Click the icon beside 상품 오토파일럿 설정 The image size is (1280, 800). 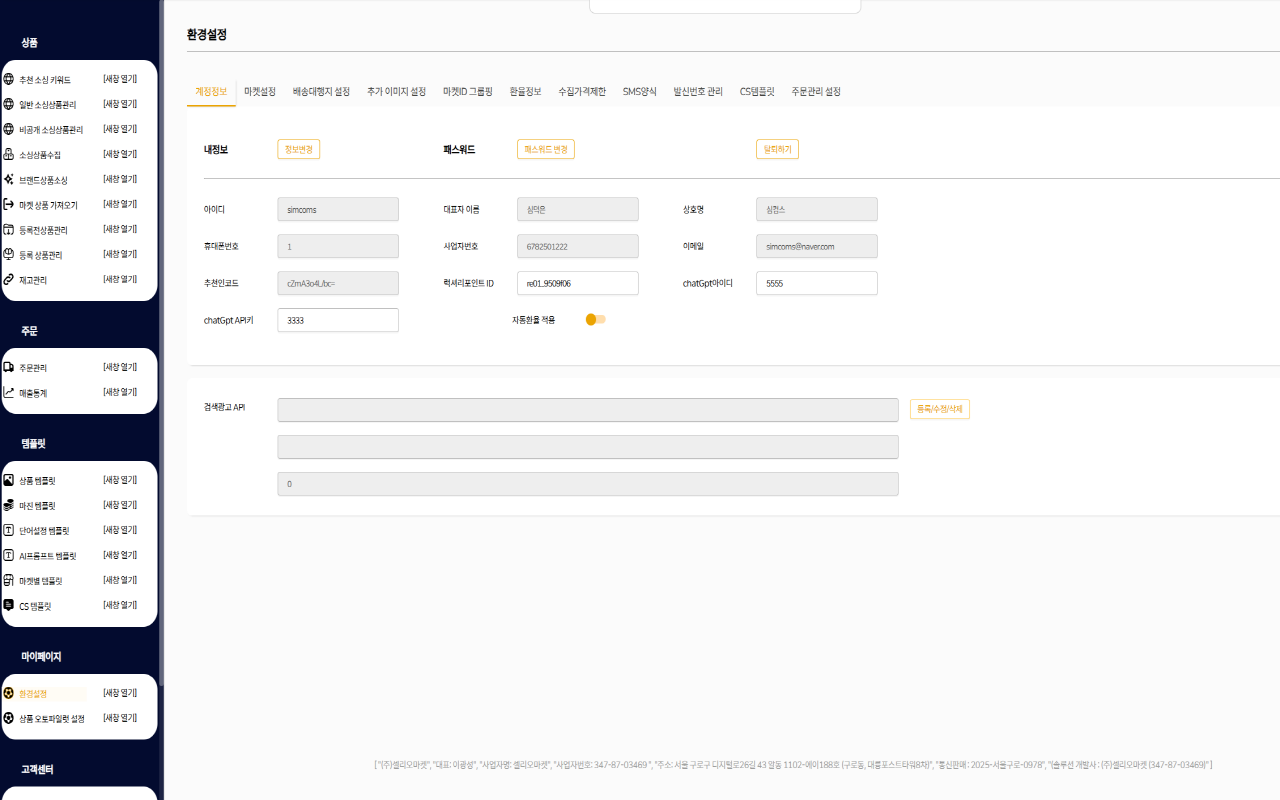(x=9, y=718)
